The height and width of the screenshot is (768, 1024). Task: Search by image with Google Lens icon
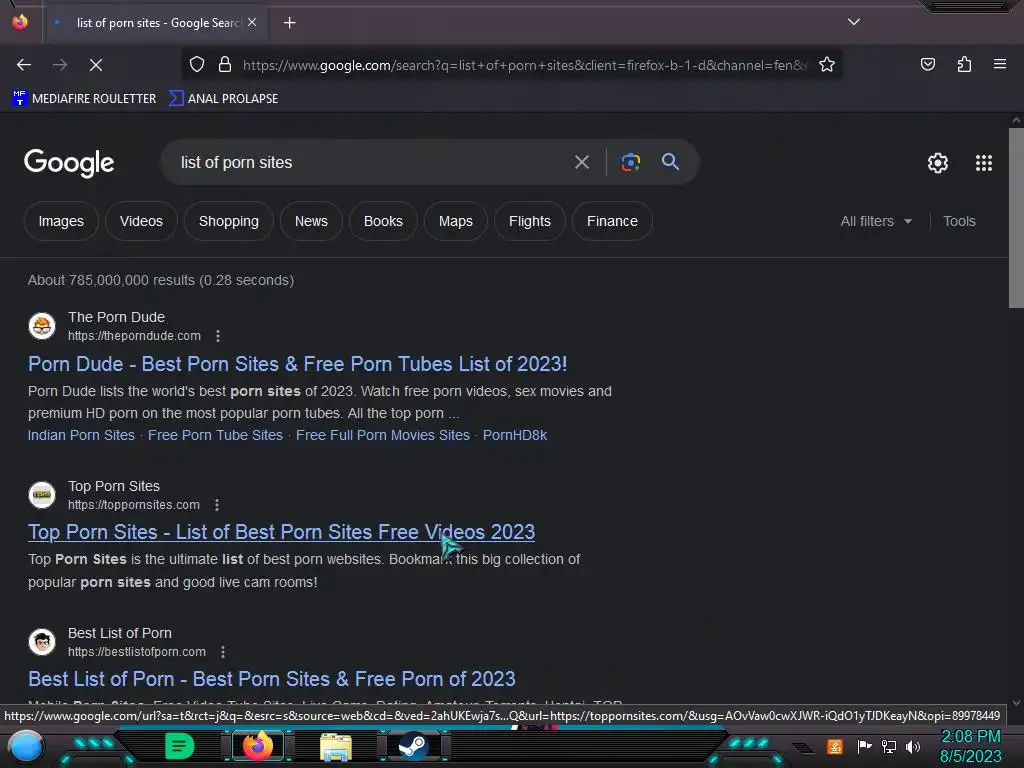pos(630,162)
